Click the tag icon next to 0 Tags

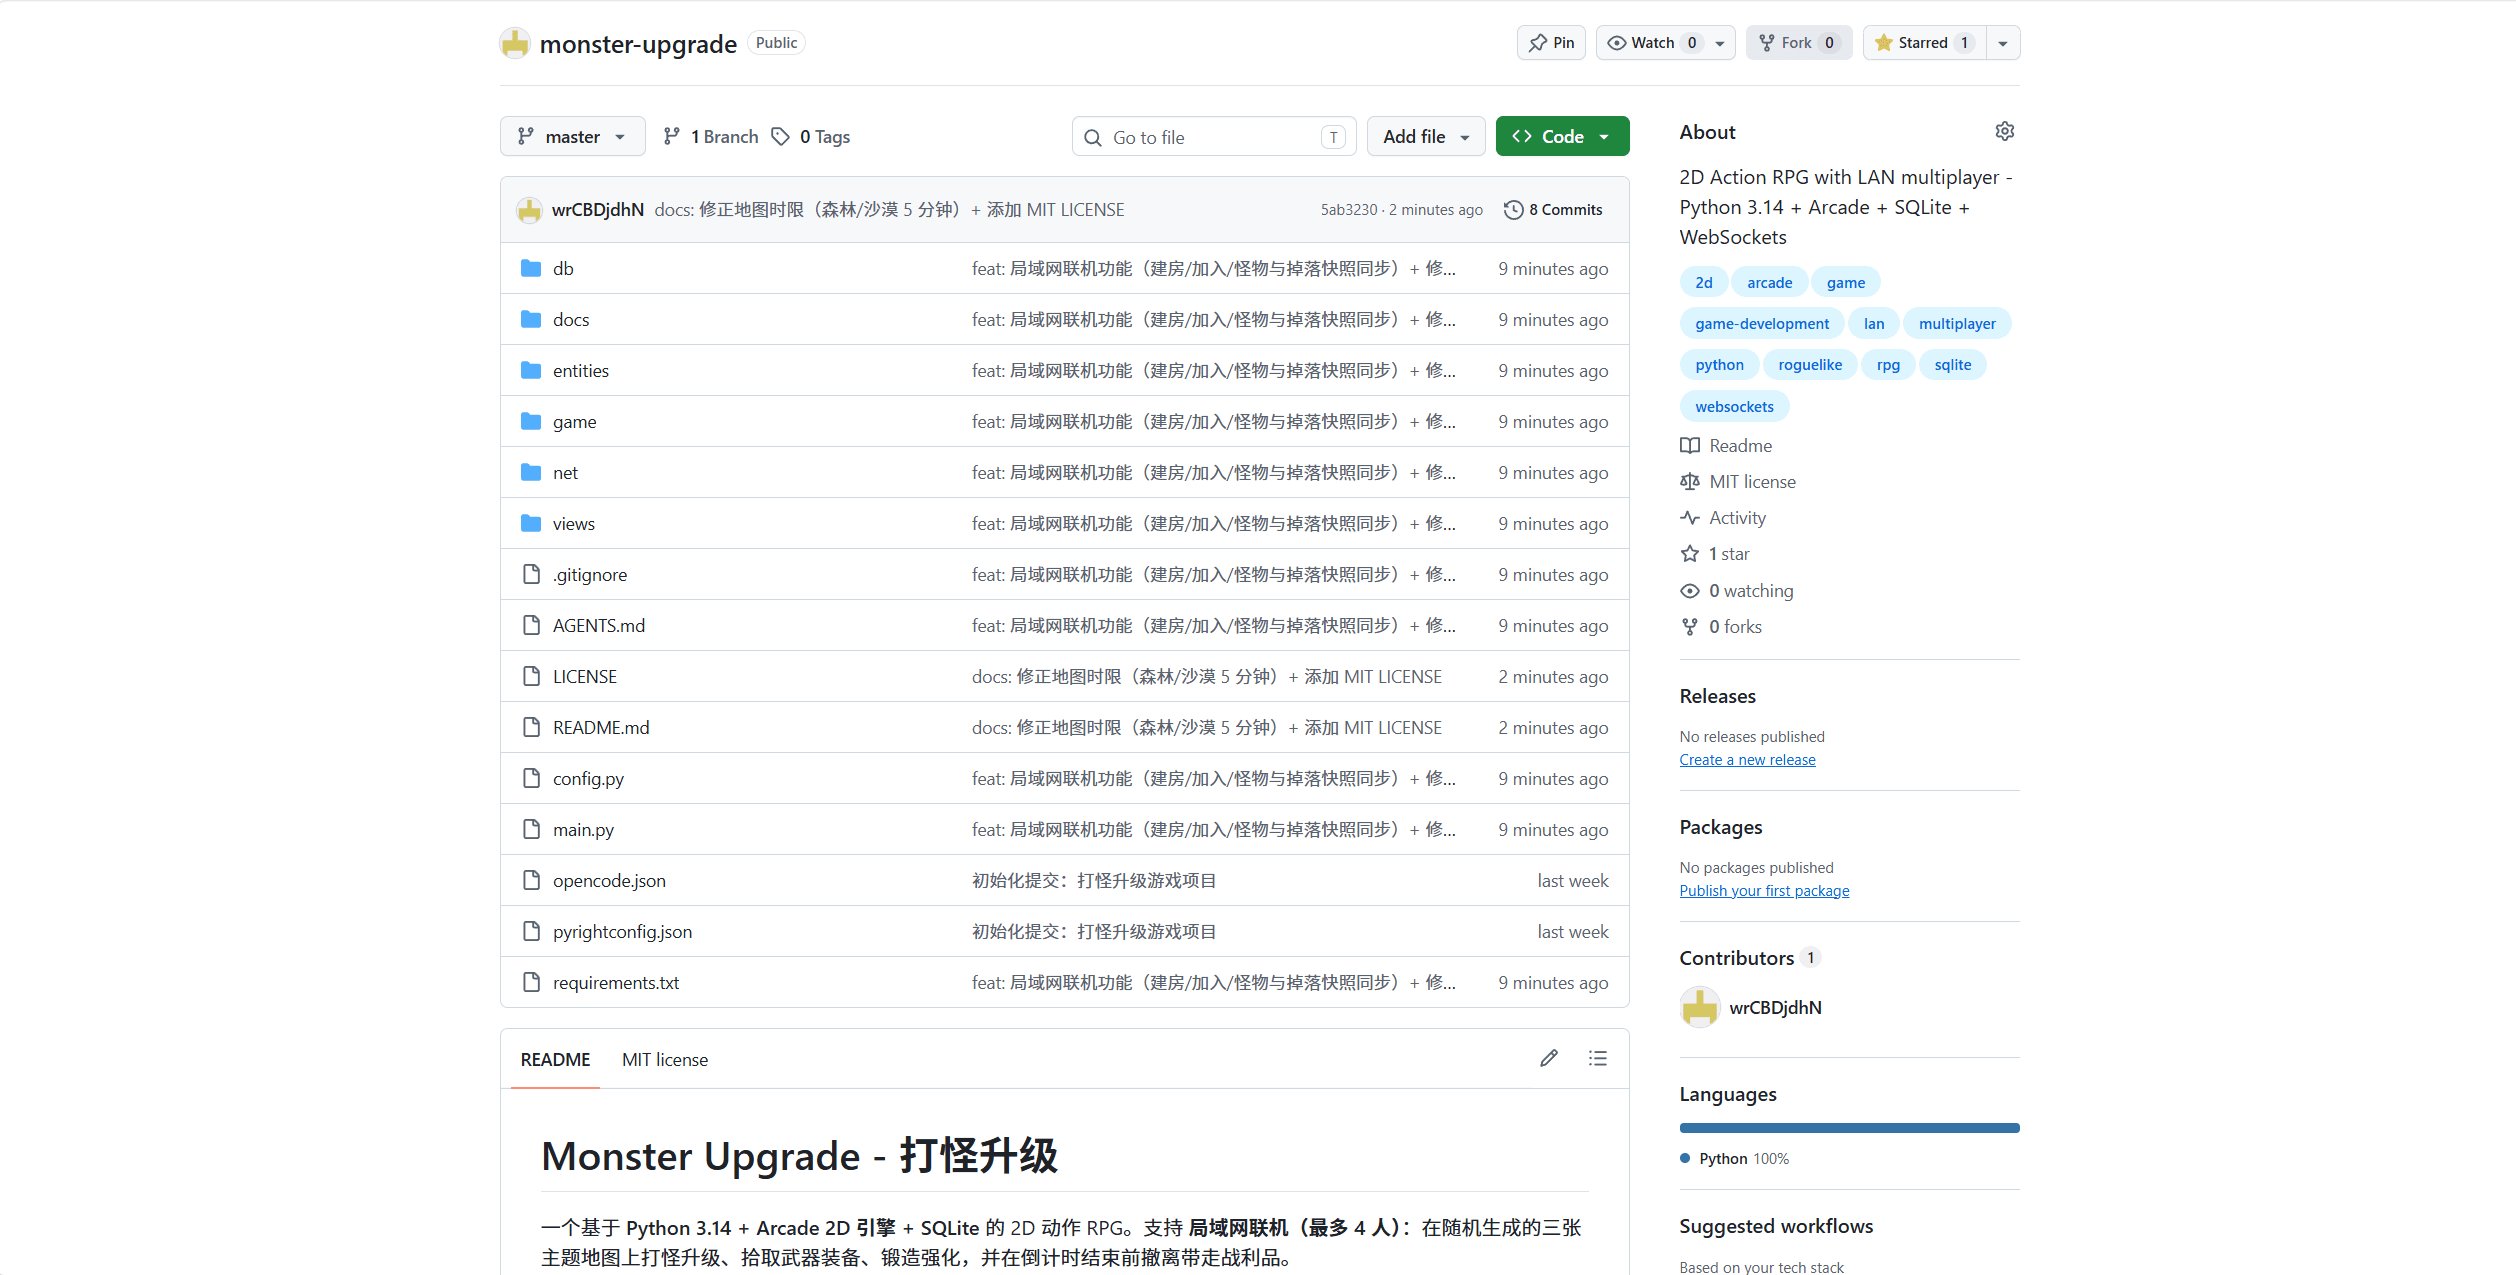pyautogui.click(x=781, y=136)
